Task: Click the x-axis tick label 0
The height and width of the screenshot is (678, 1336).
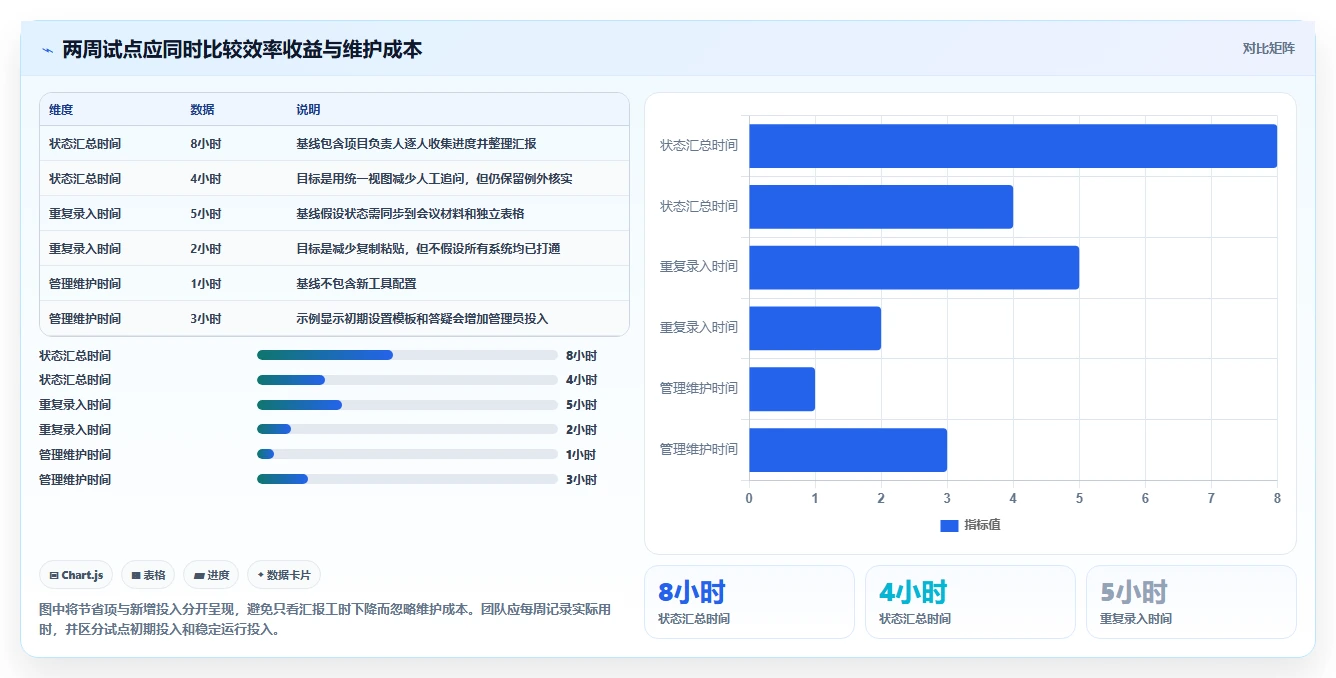Action: click(749, 498)
